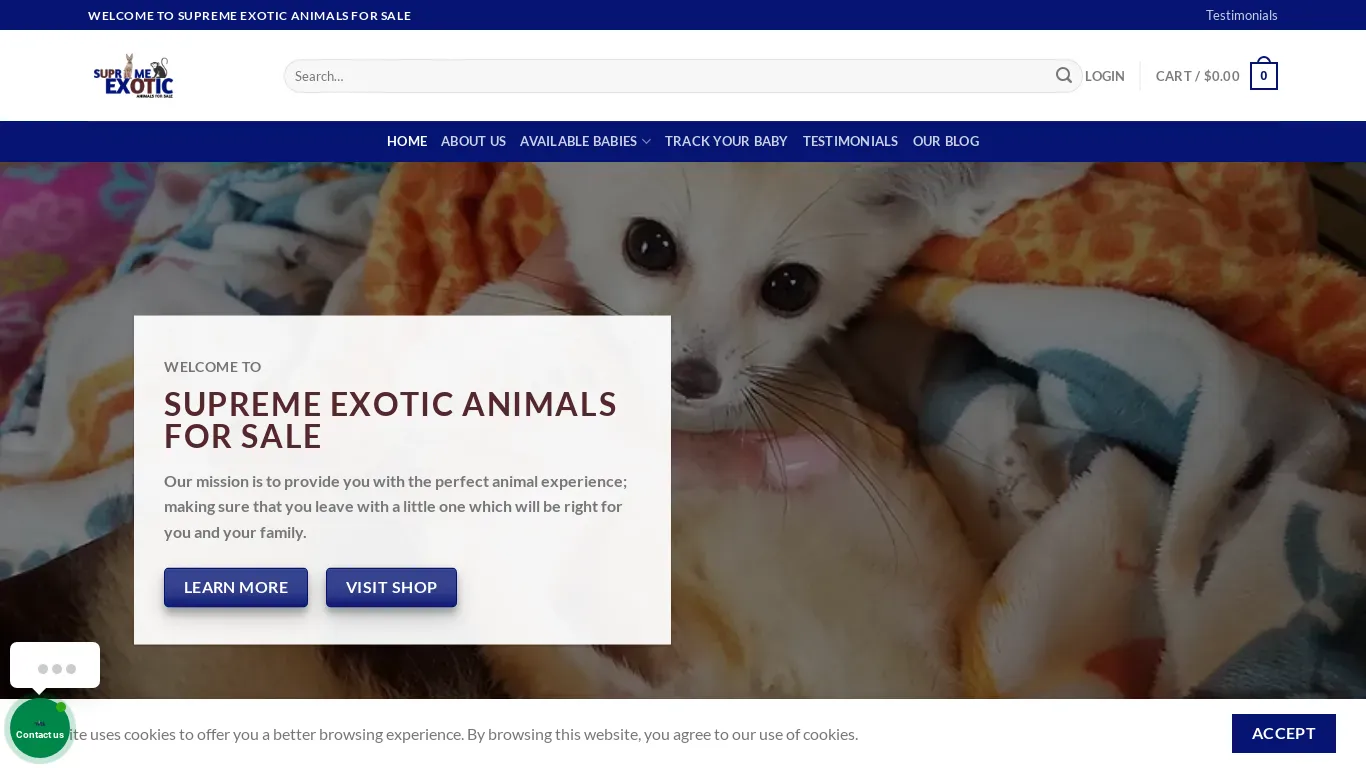Screen dimensions: 1366x768
Task: Accept the cookie notice
Action: (1283, 733)
